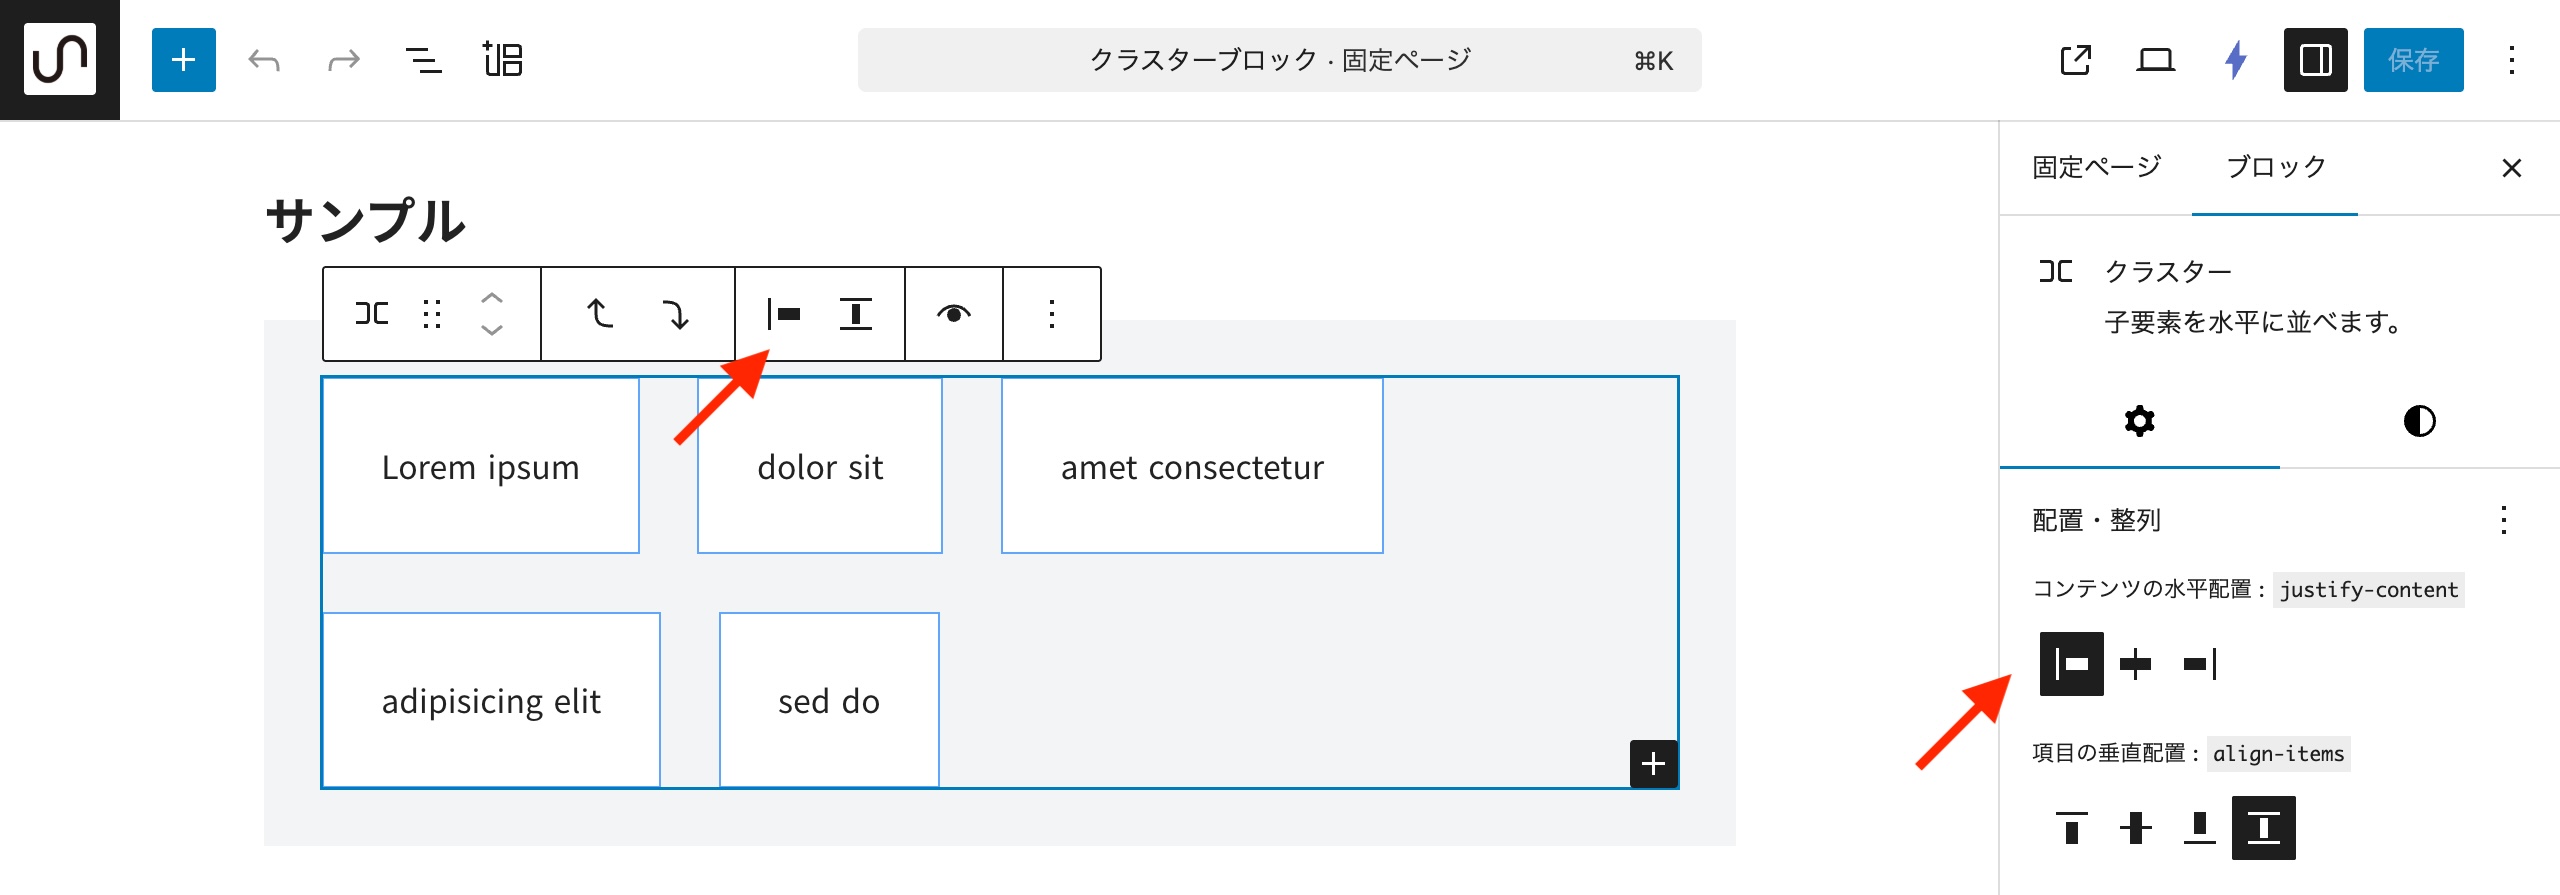Undo the last edit
Viewport: 2560px width, 895px height.
[264, 60]
